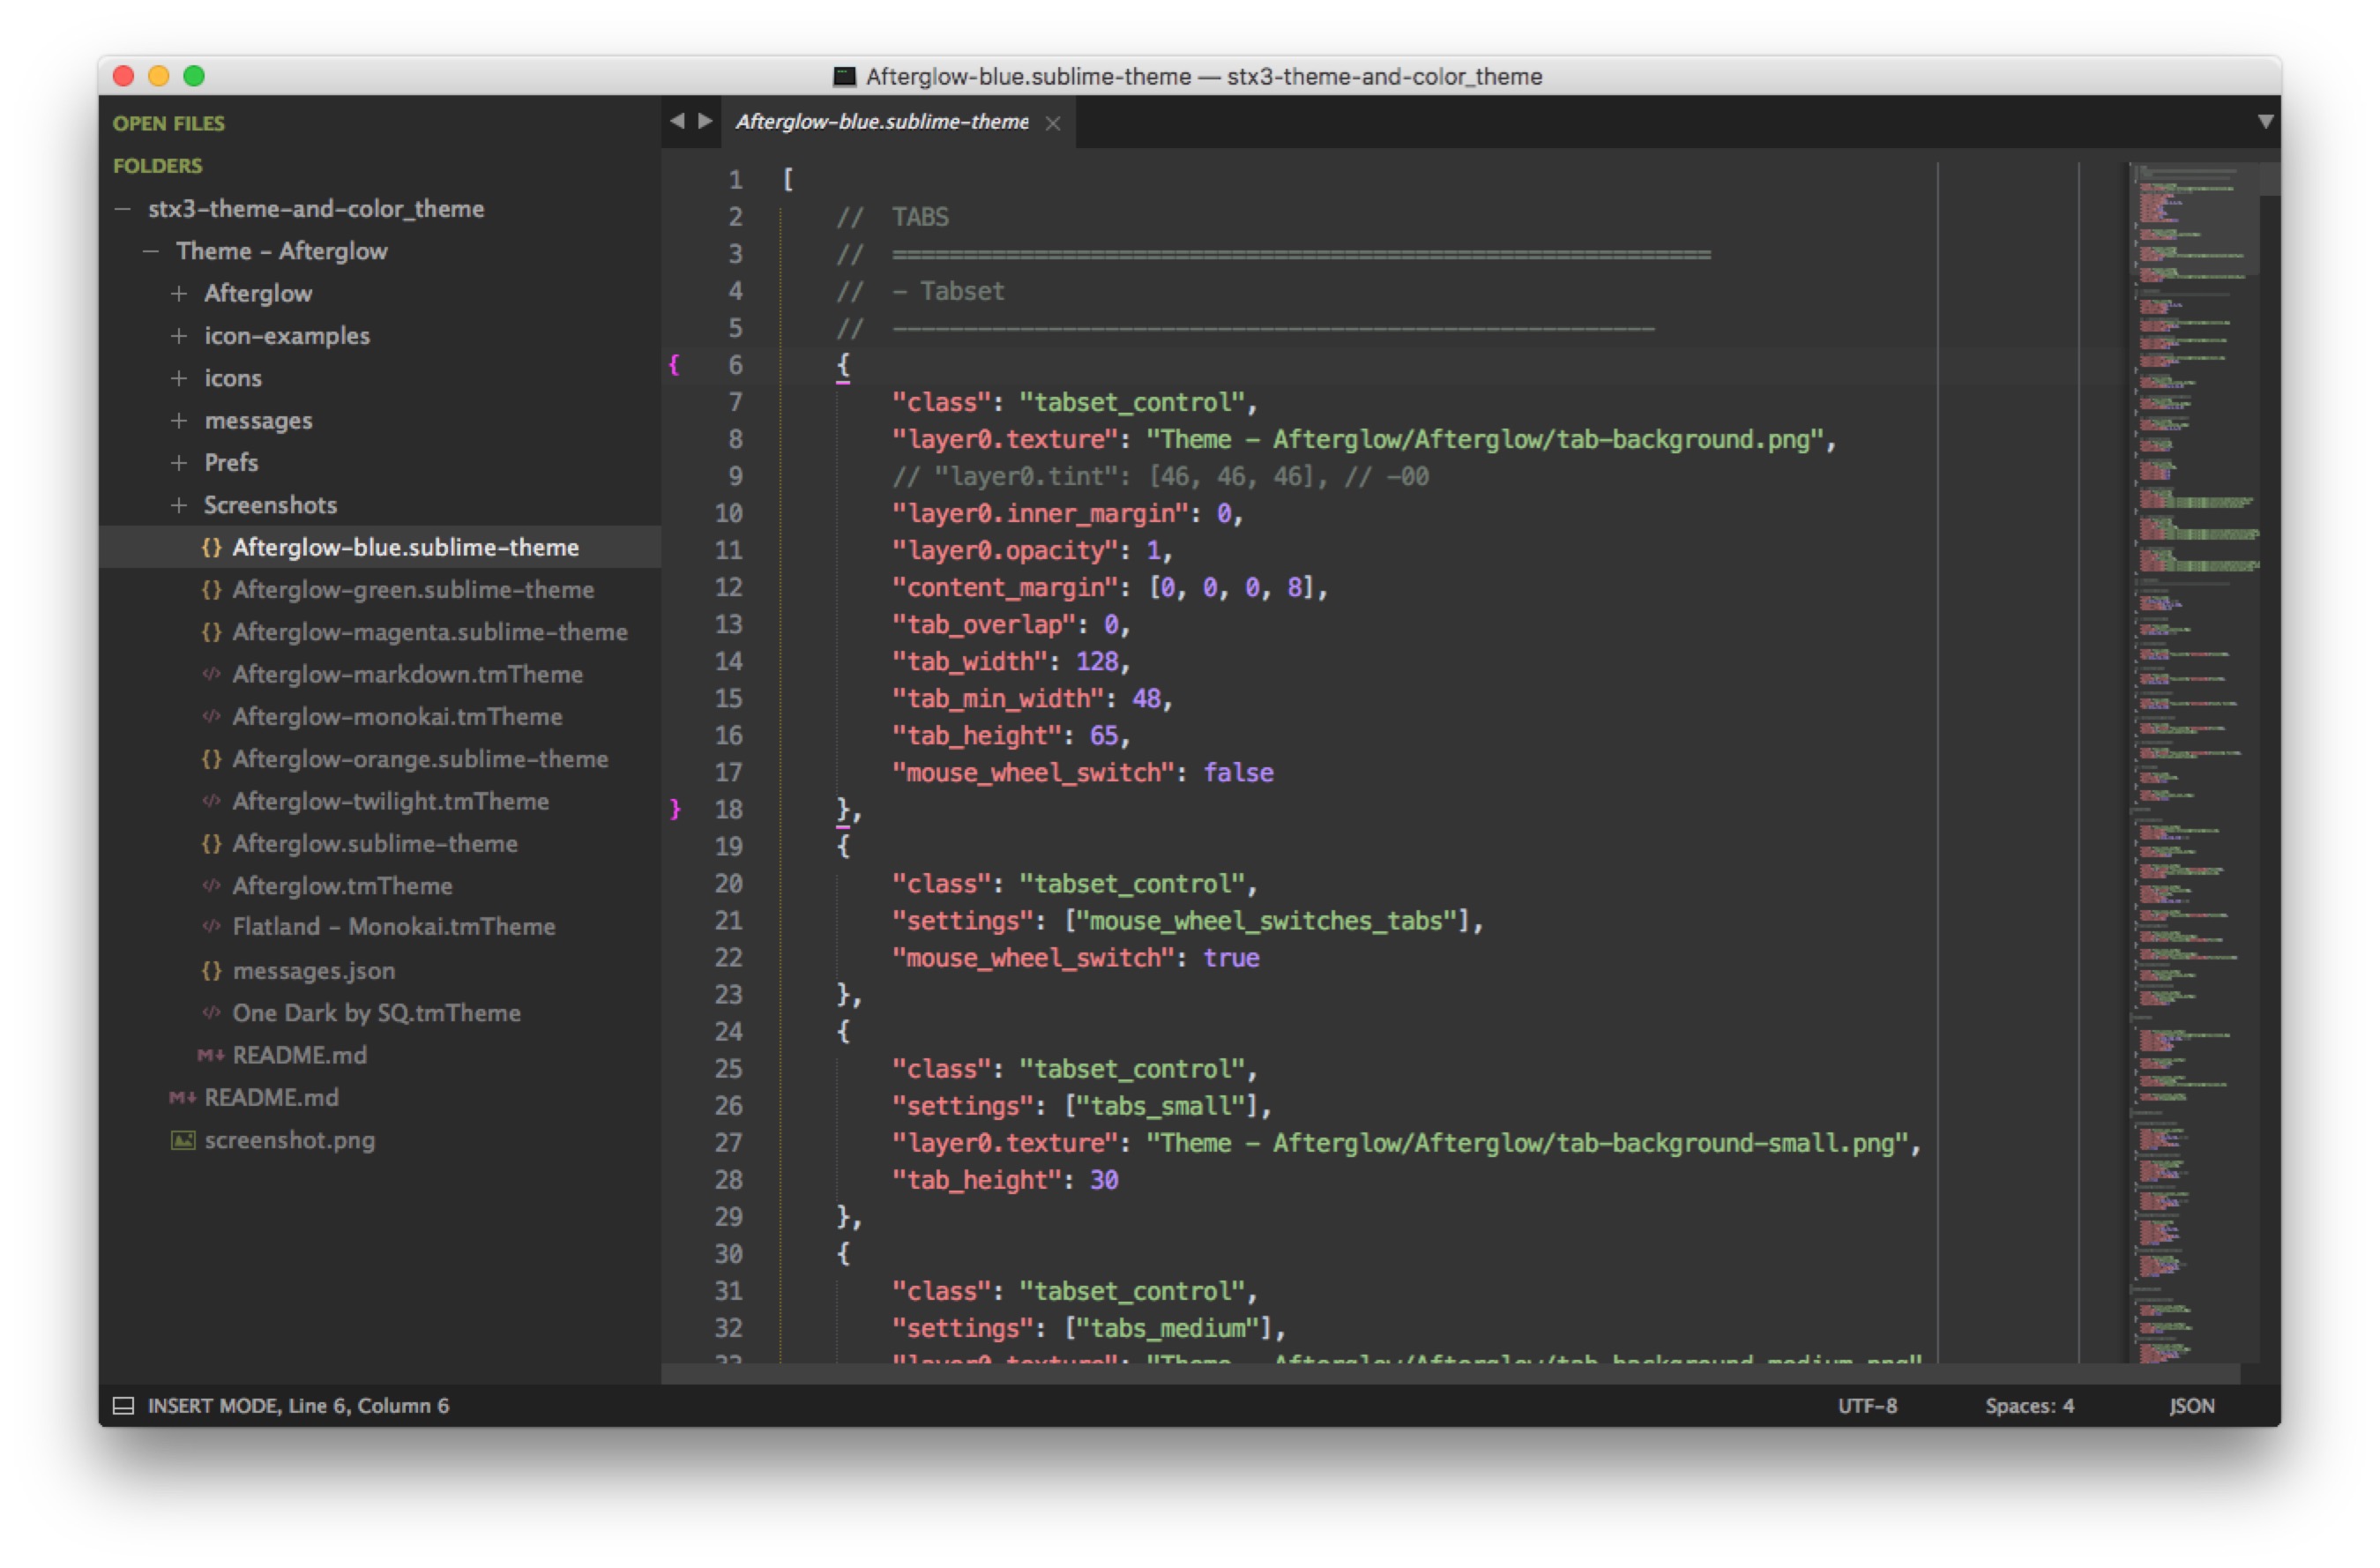Open the Spaces: 4 indentation menu
This screenshot has width=2380, height=1568.
(2029, 1406)
